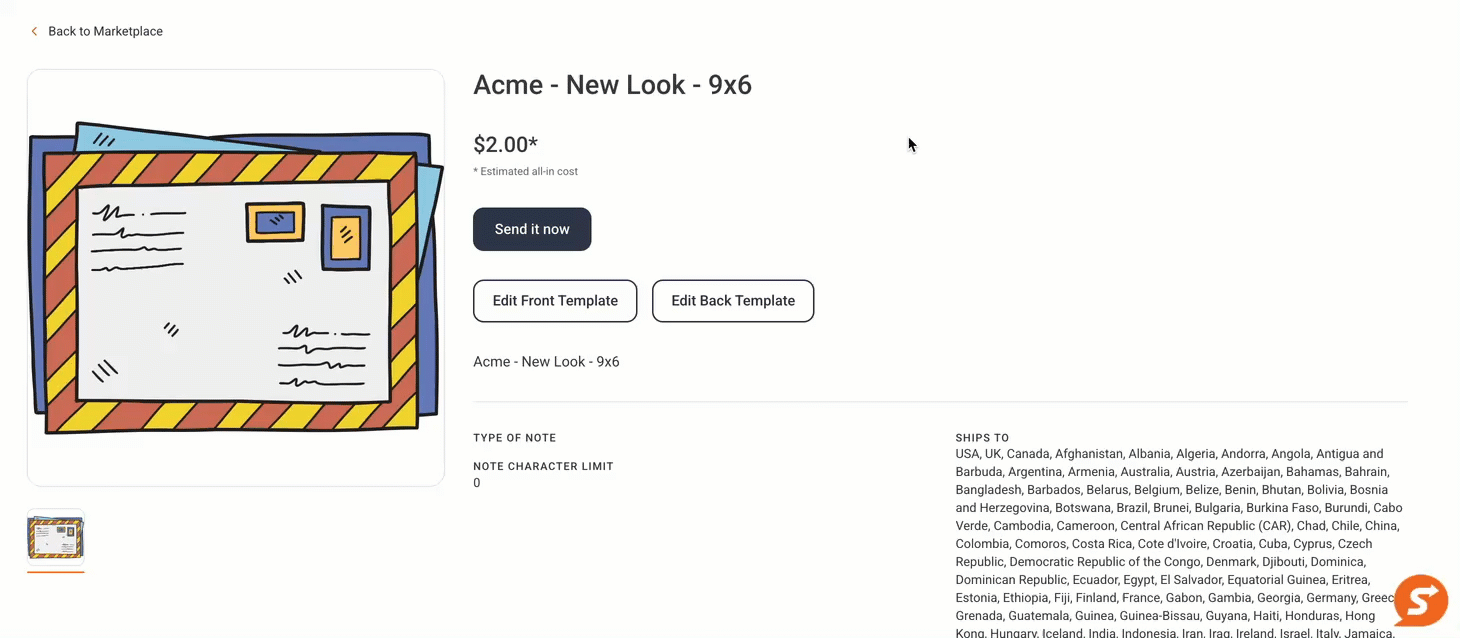Click the NOTE CHARACTER LIMIT label
The height and width of the screenshot is (638, 1460).
543,466
